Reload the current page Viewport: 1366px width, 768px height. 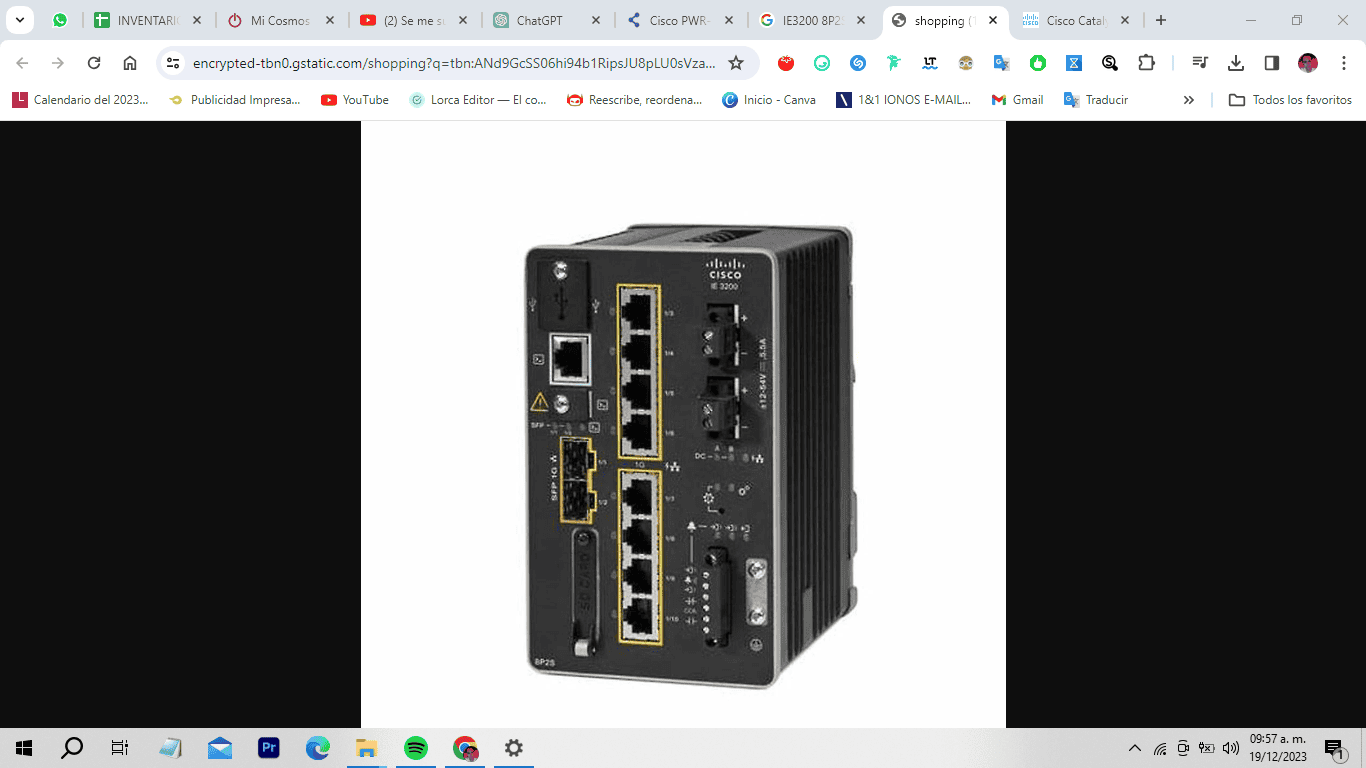point(94,63)
